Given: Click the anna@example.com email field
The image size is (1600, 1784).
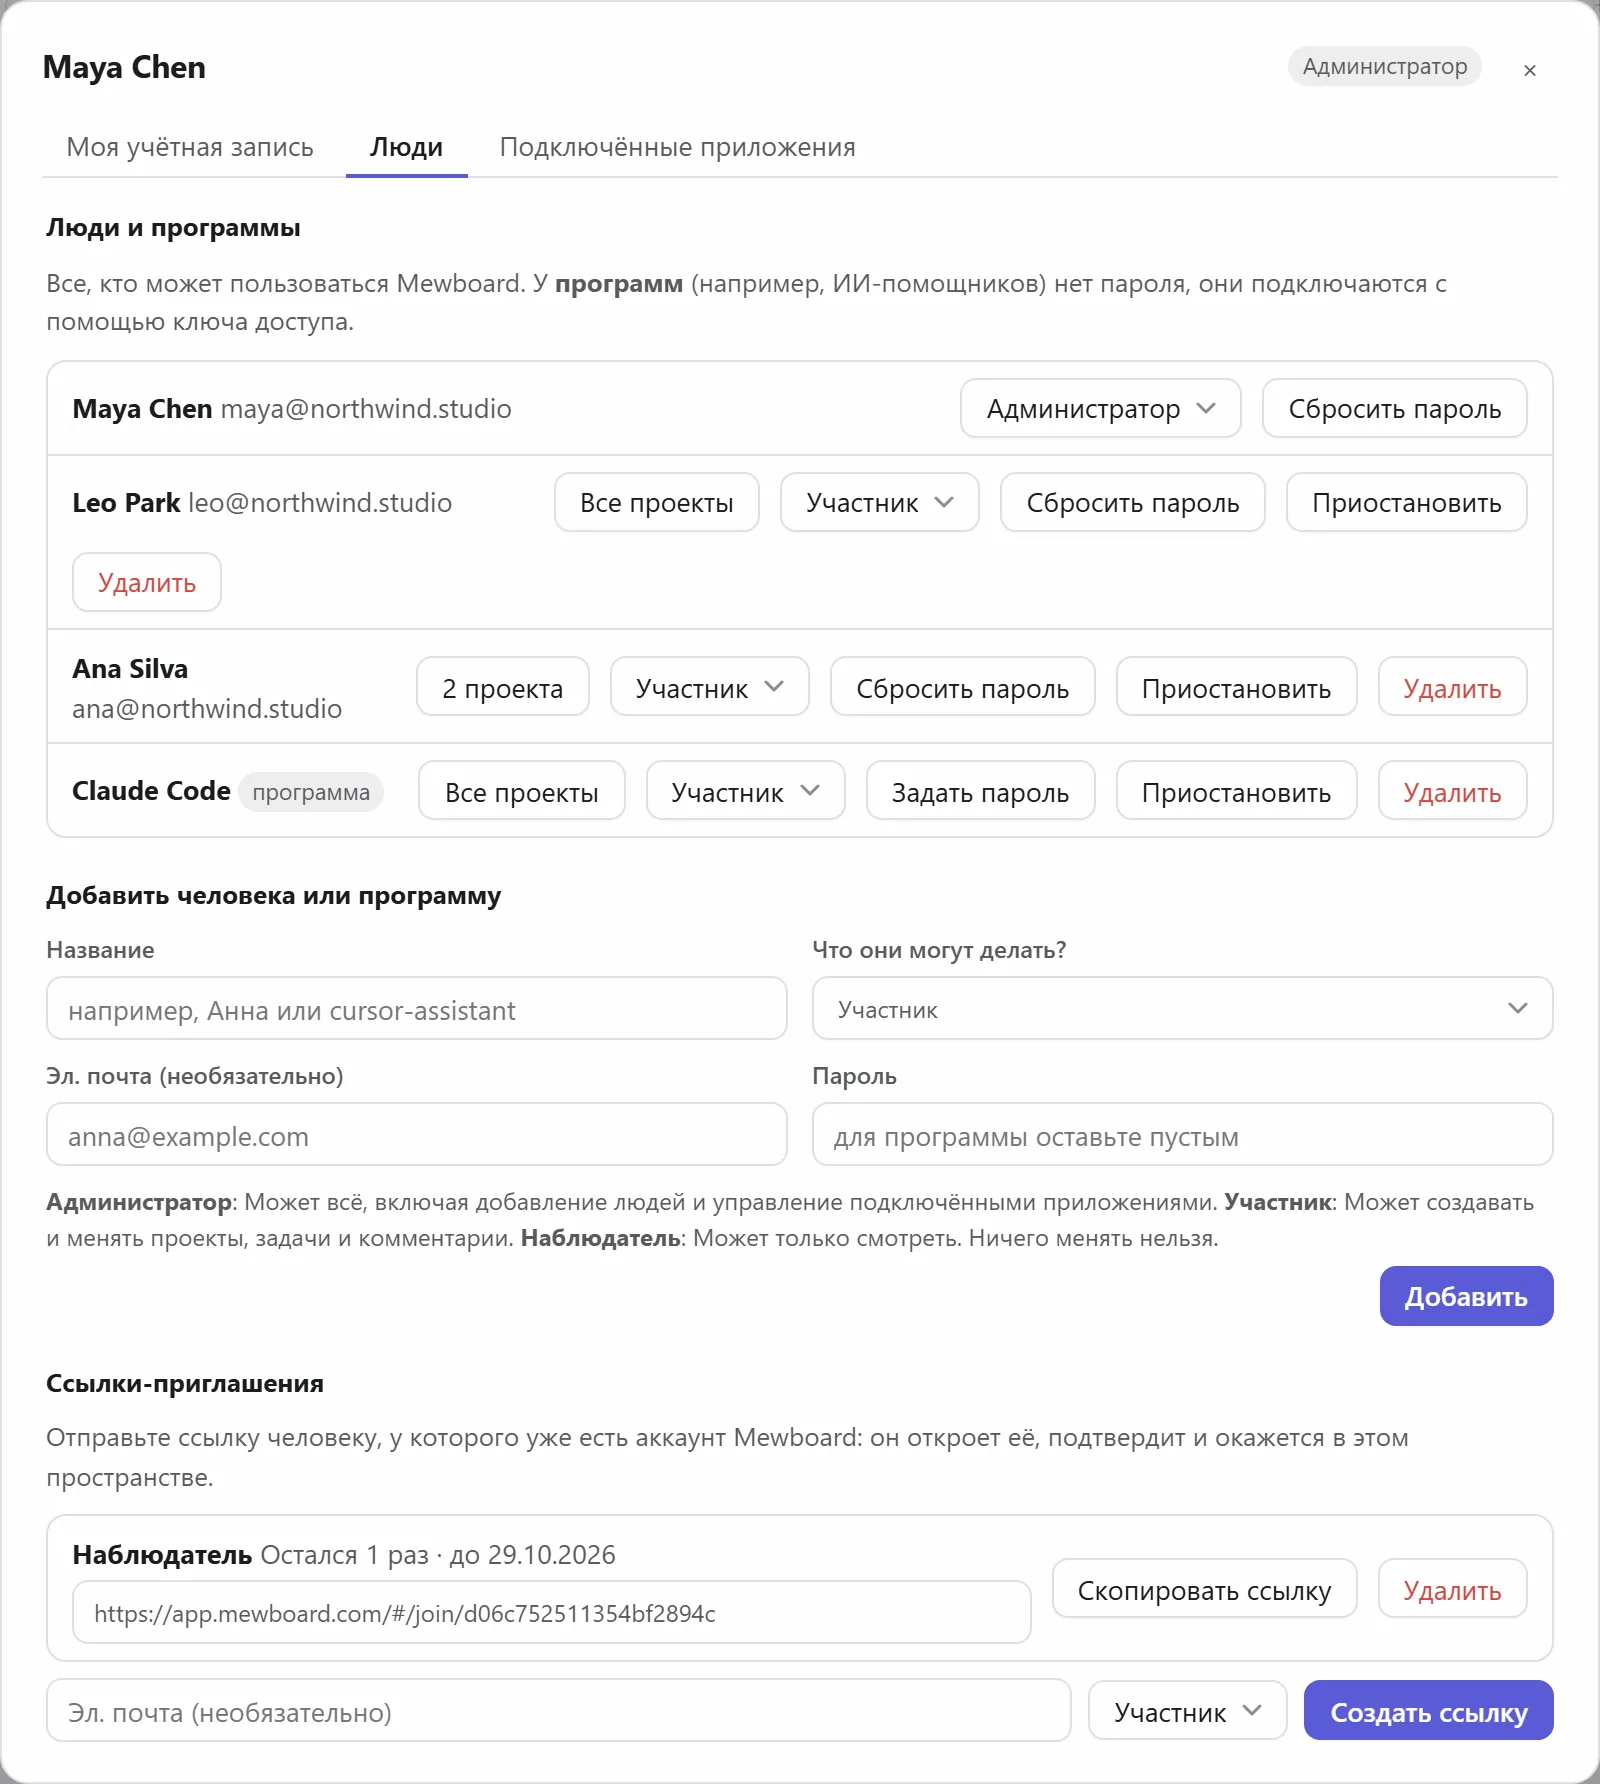Looking at the screenshot, I should 417,1135.
